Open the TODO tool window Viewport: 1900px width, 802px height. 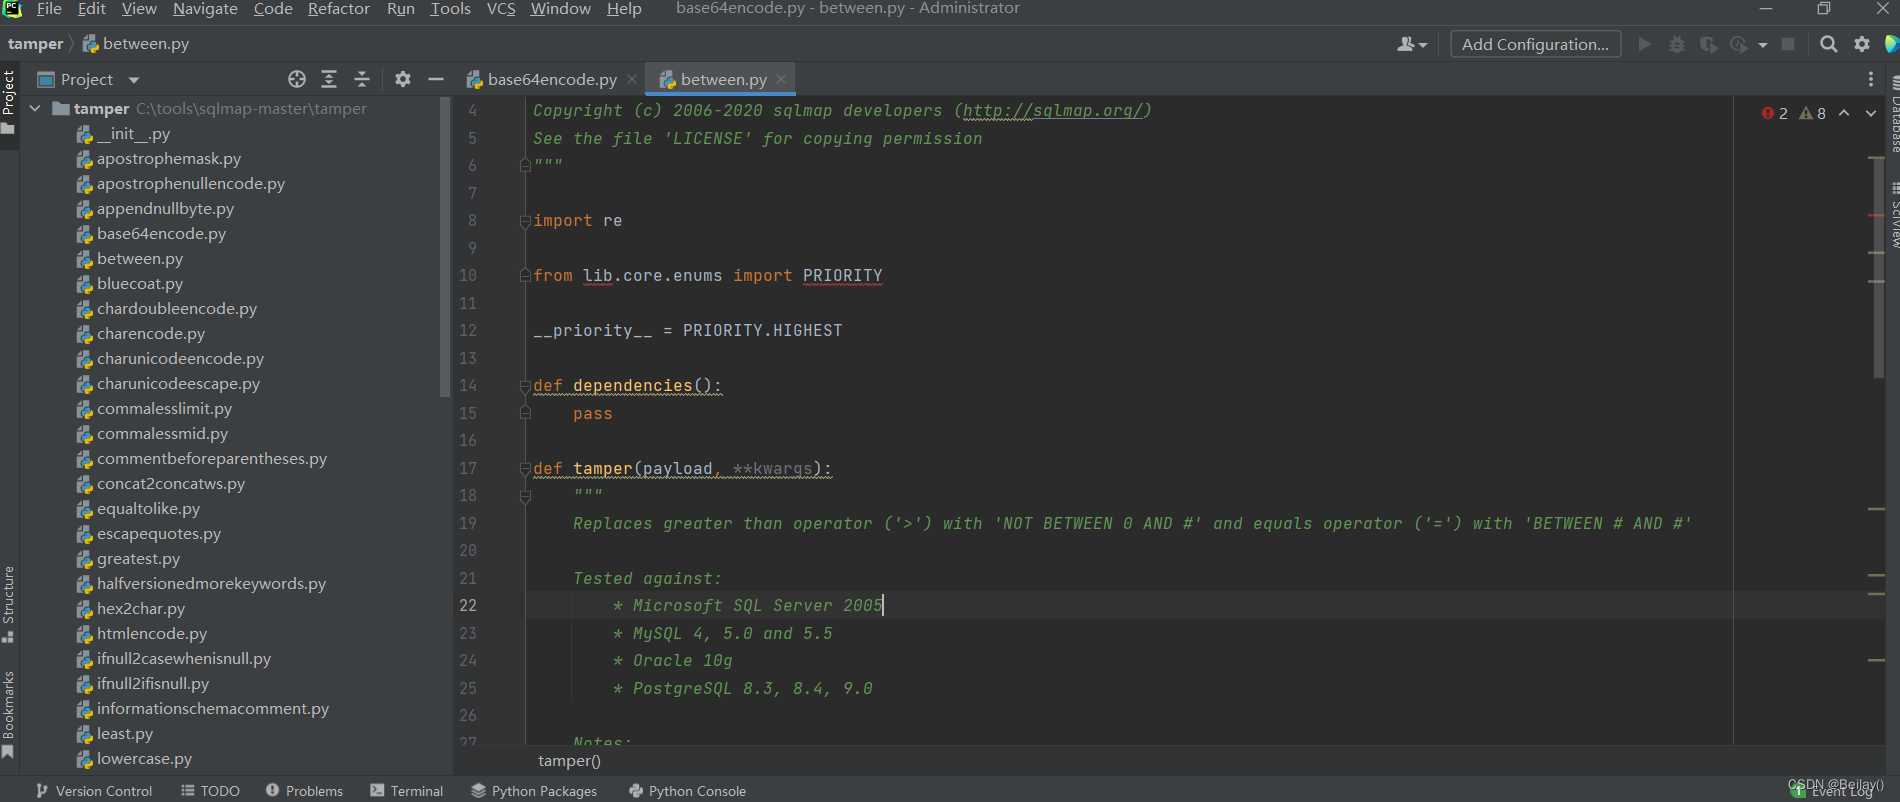(210, 791)
